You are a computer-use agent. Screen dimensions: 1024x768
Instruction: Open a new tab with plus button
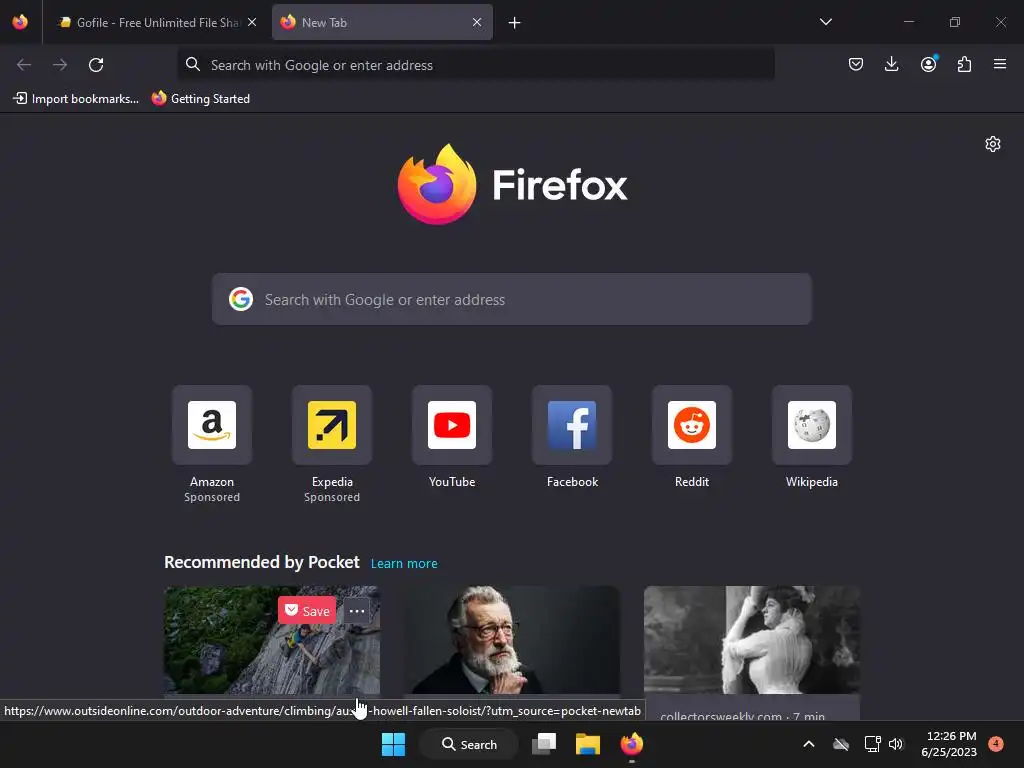click(x=515, y=23)
